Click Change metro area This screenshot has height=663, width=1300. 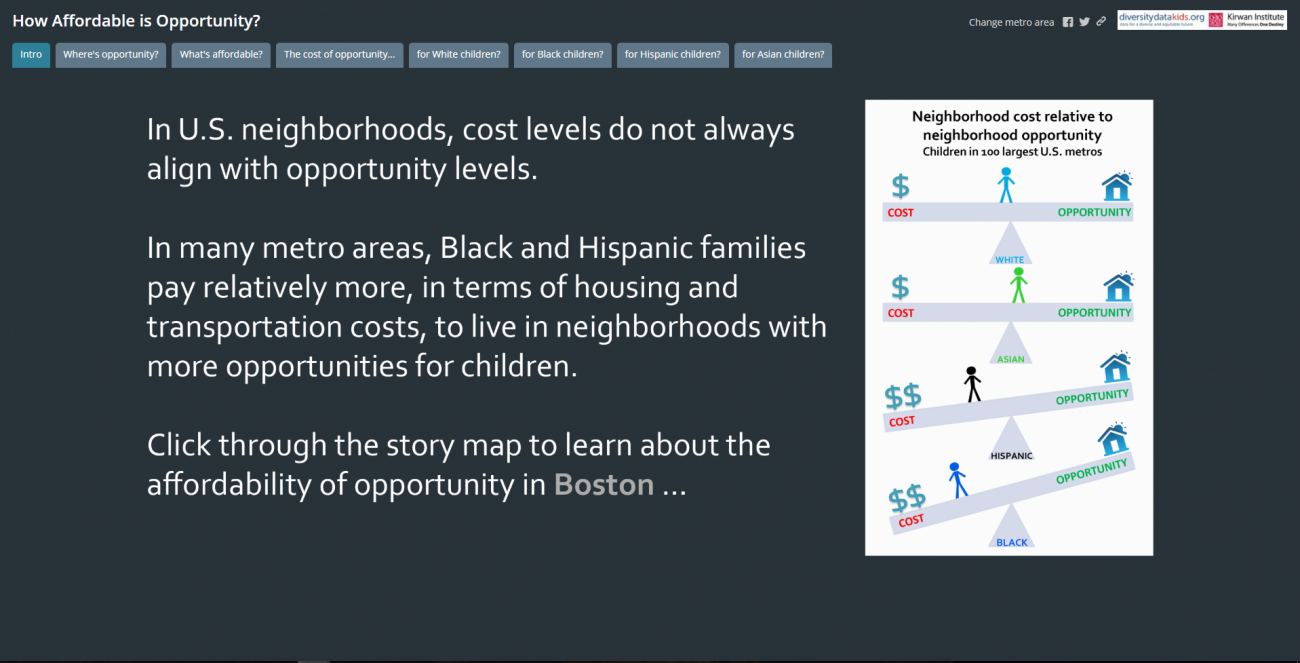(x=1011, y=22)
